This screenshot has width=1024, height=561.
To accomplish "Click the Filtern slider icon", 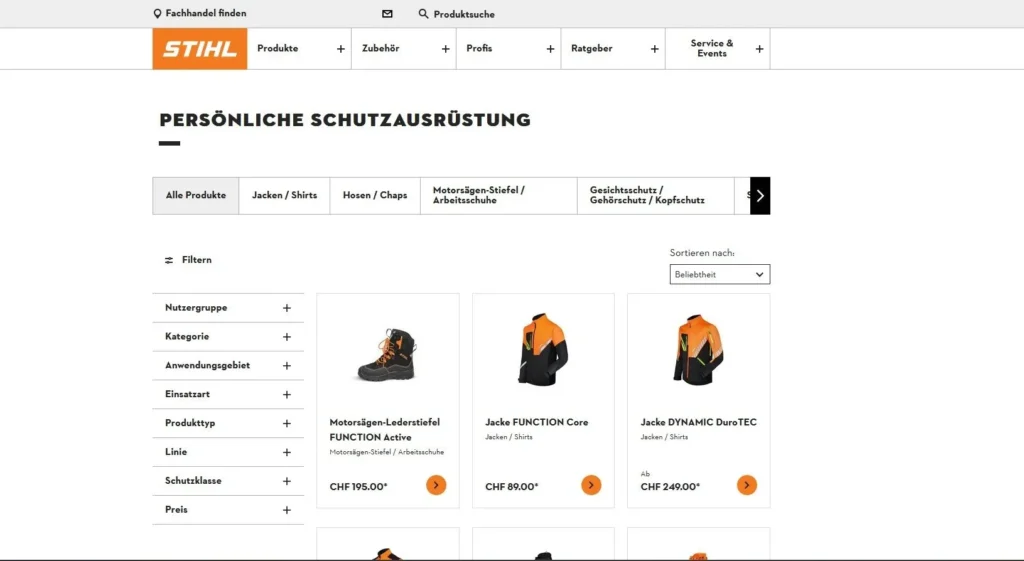I will click(169, 260).
